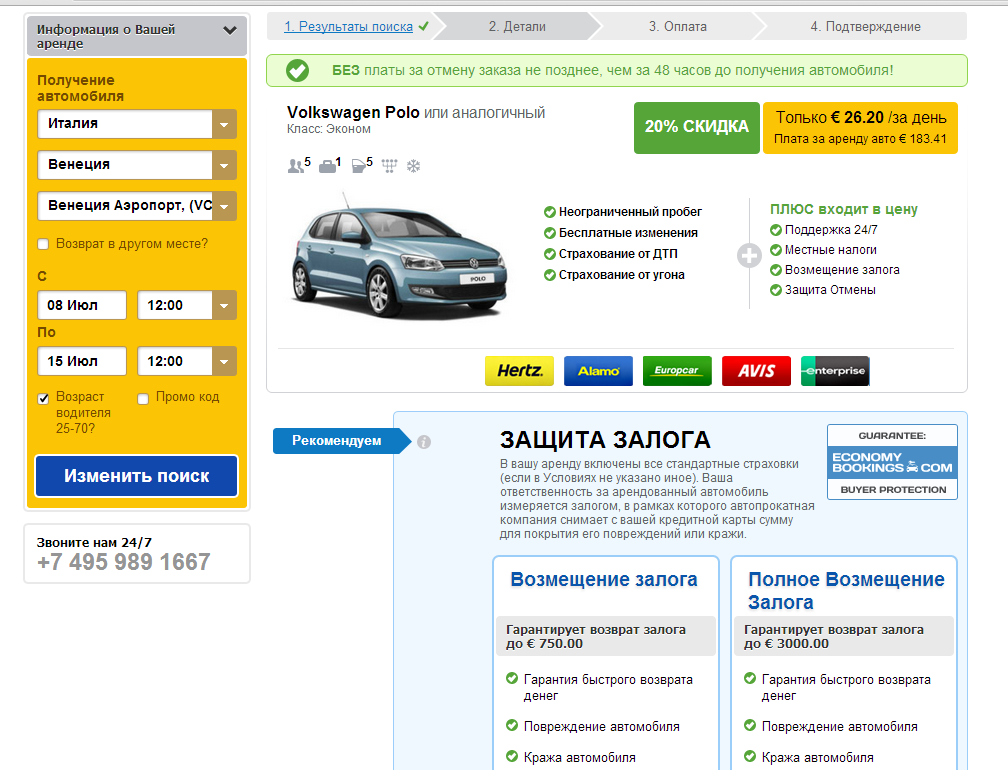The height and width of the screenshot is (770, 1008).
Task: Click the Звоните нам 24/7 text
Action: (x=94, y=542)
